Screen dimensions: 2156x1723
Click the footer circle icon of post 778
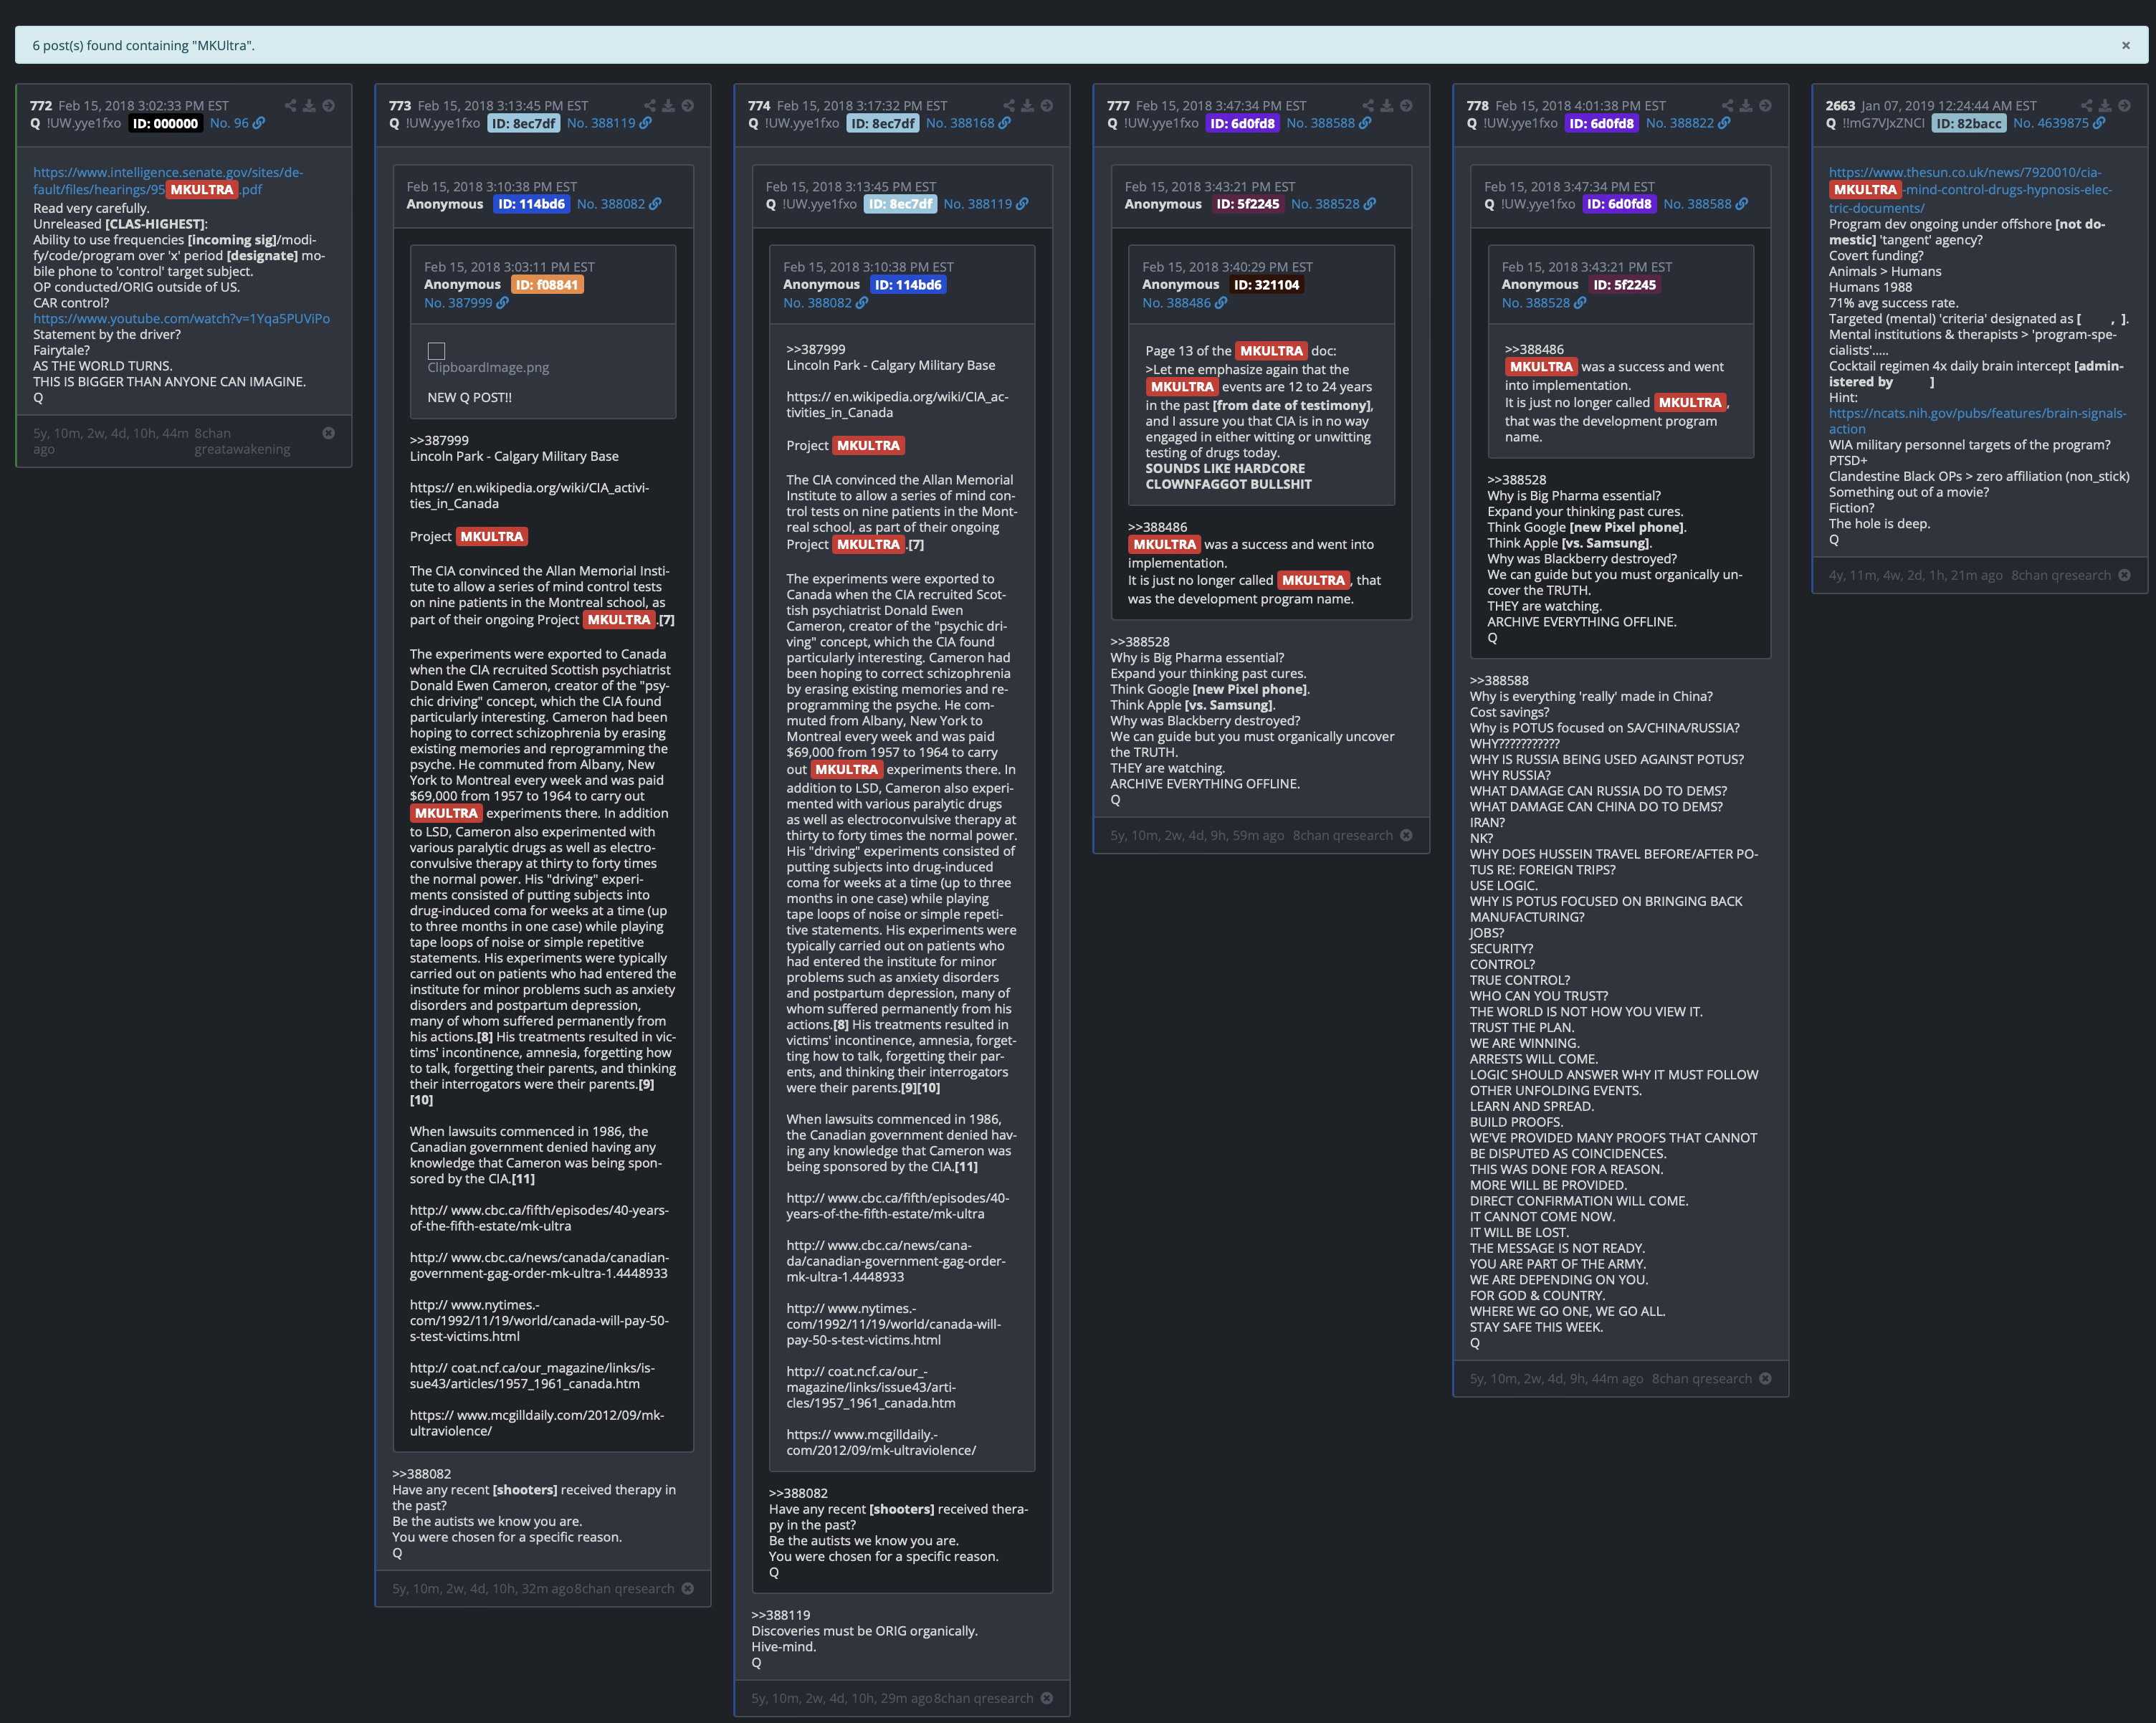(x=1765, y=1378)
